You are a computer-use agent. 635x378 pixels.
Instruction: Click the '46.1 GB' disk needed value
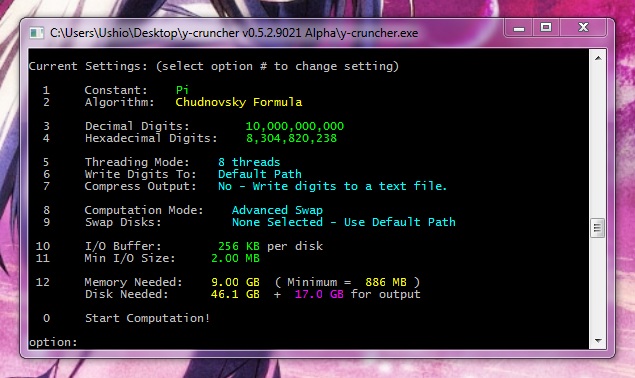pyautogui.click(x=235, y=294)
